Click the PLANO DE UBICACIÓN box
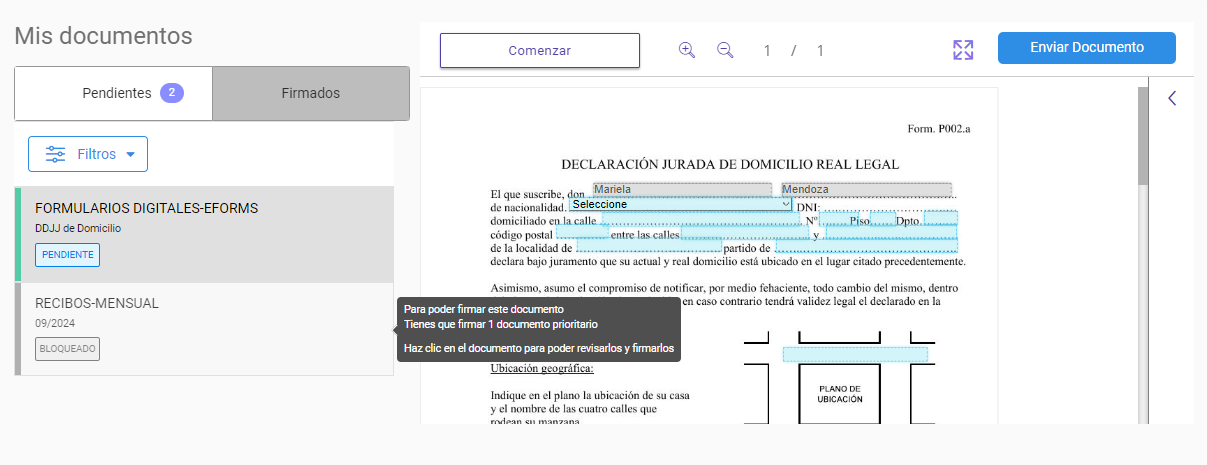1207x465 pixels. pyautogui.click(x=840, y=394)
